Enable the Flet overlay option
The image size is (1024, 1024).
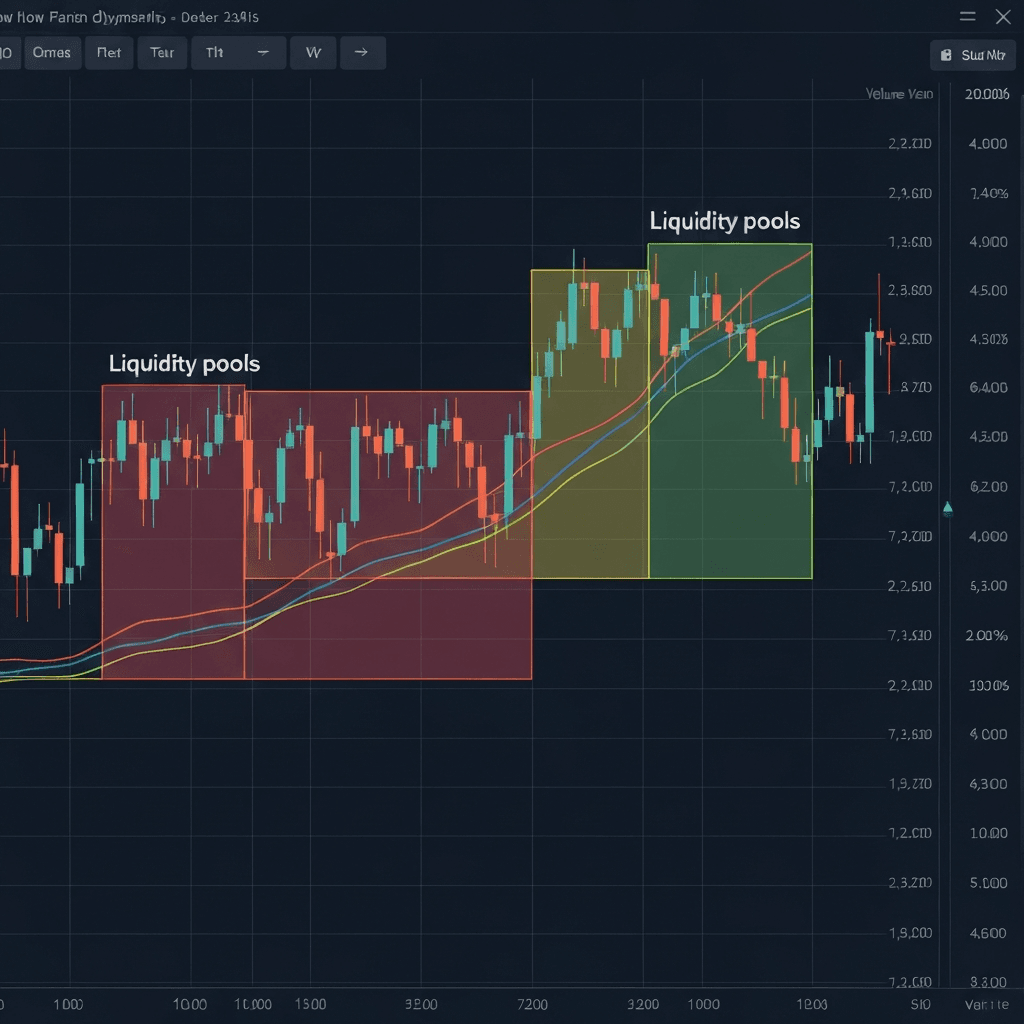[x=108, y=53]
